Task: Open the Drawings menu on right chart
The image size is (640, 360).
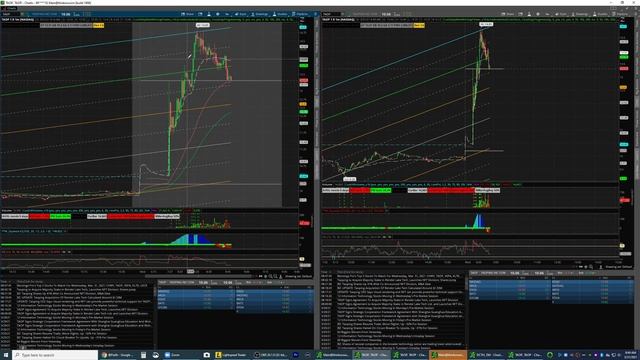Action: (x=580, y=14)
